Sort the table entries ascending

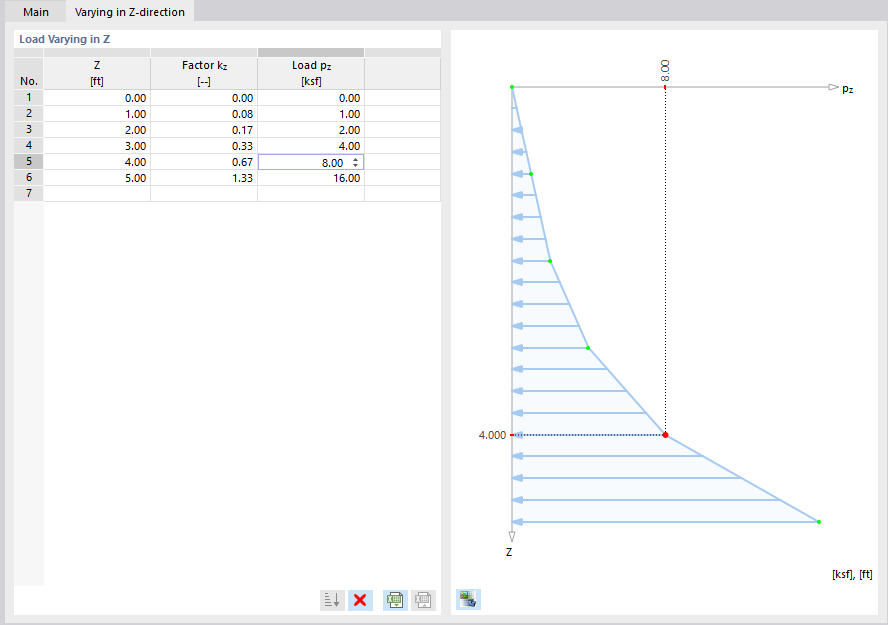pos(331,599)
